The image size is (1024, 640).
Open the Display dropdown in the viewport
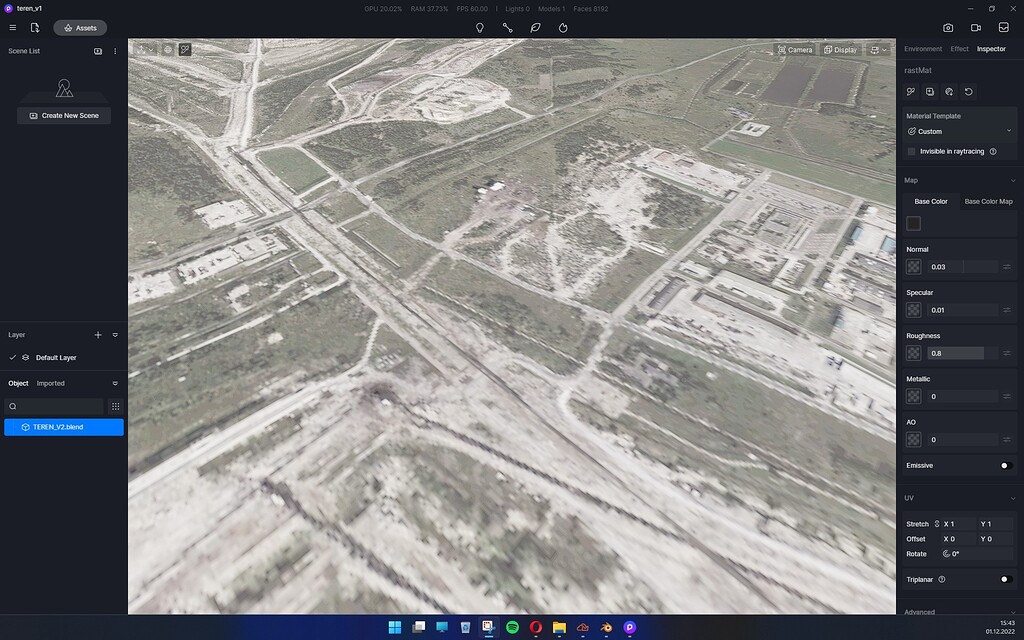(840, 48)
